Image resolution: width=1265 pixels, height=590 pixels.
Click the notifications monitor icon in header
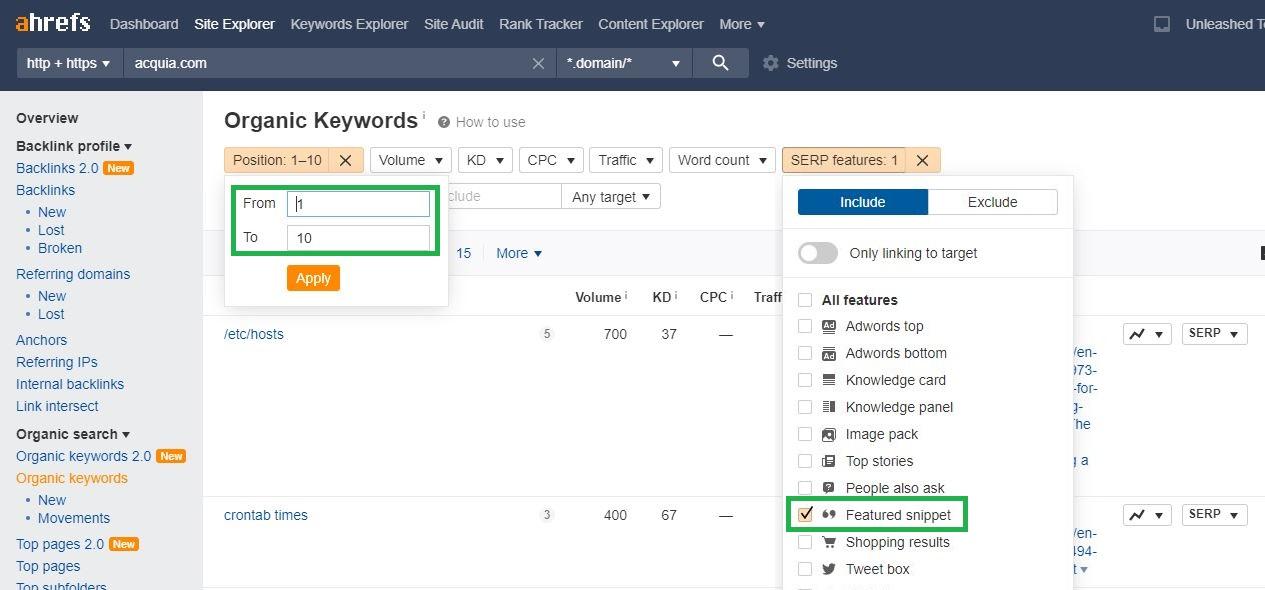[x=1162, y=24]
